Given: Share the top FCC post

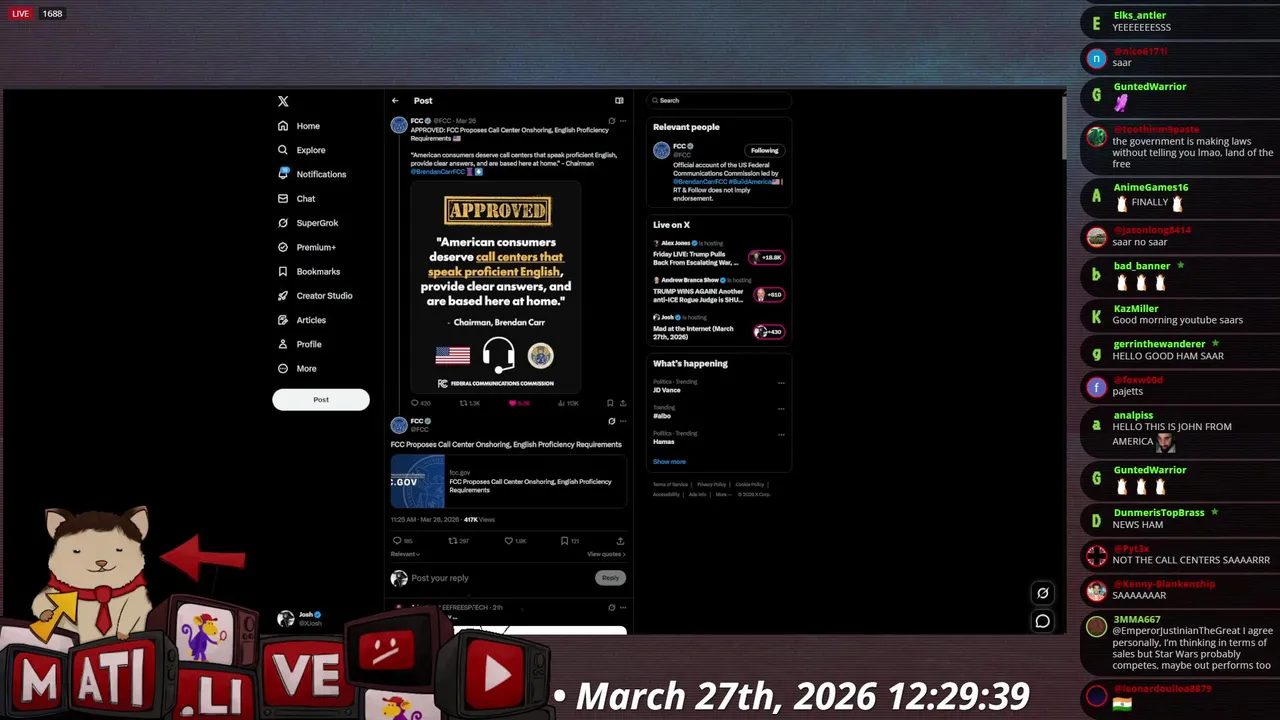Looking at the screenshot, I should (x=623, y=403).
